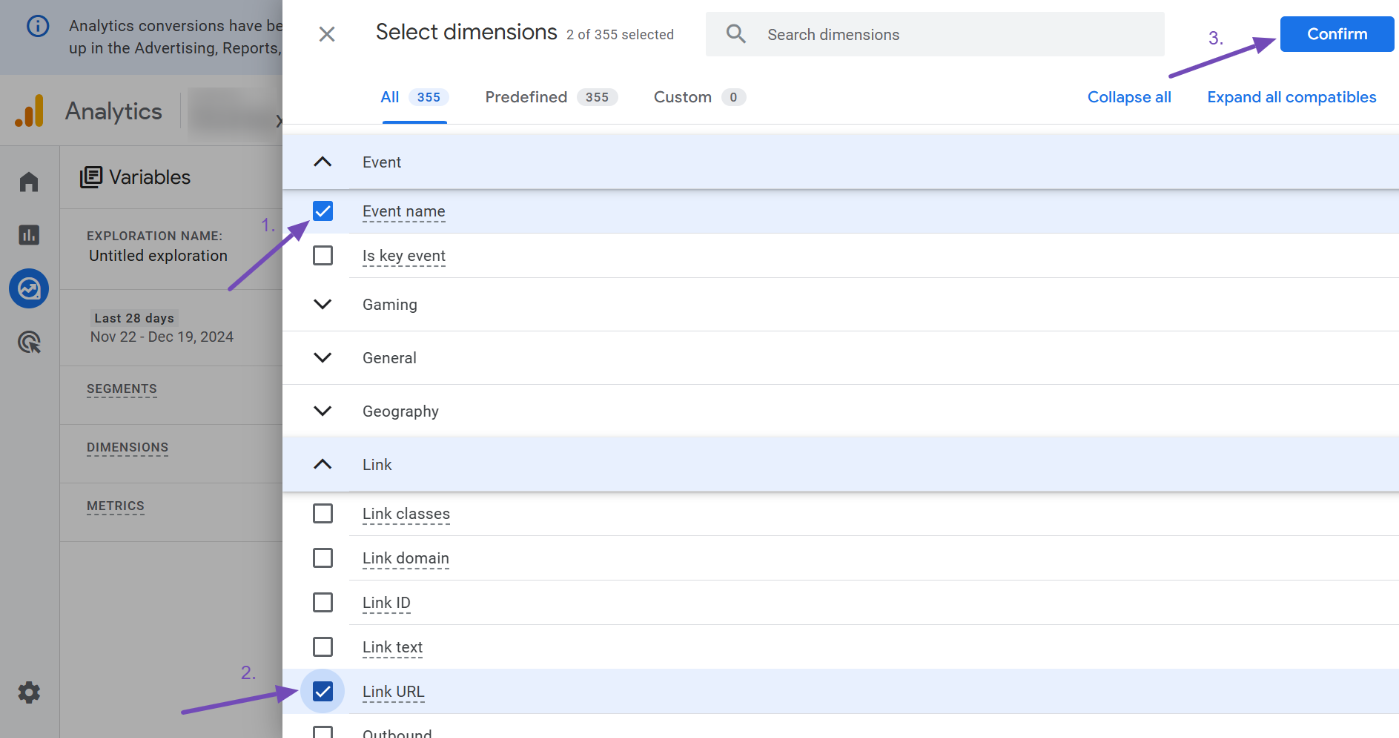Check the Link text checkbox
This screenshot has height=738, width=1399.
pyautogui.click(x=323, y=647)
